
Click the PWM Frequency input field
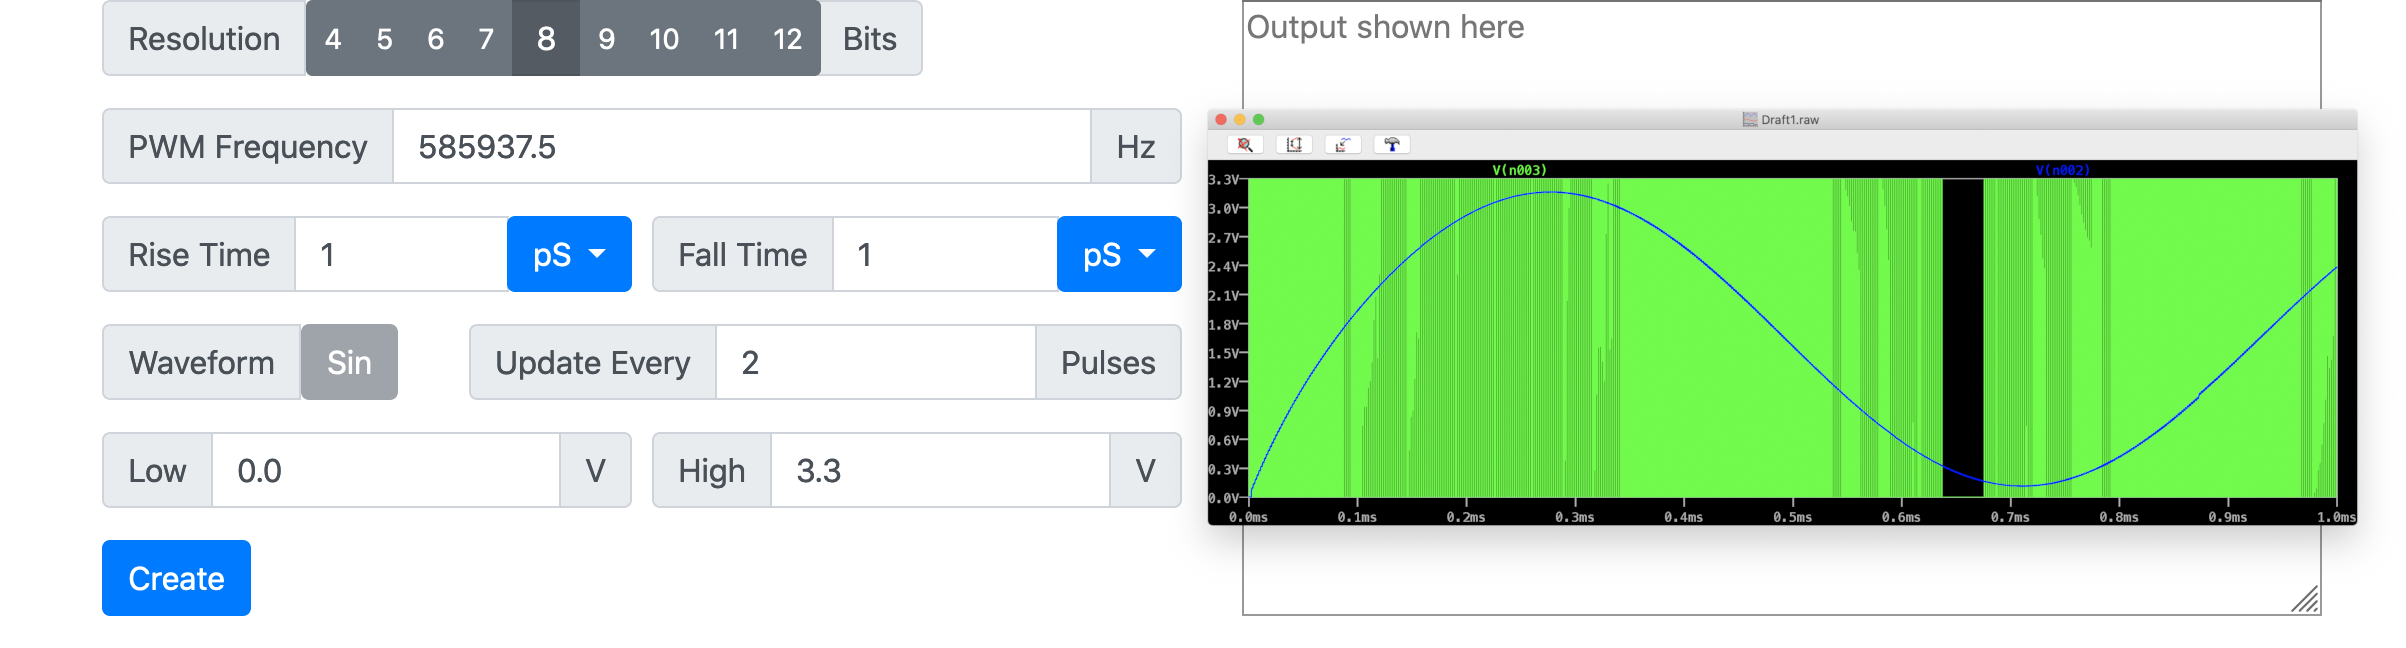742,146
